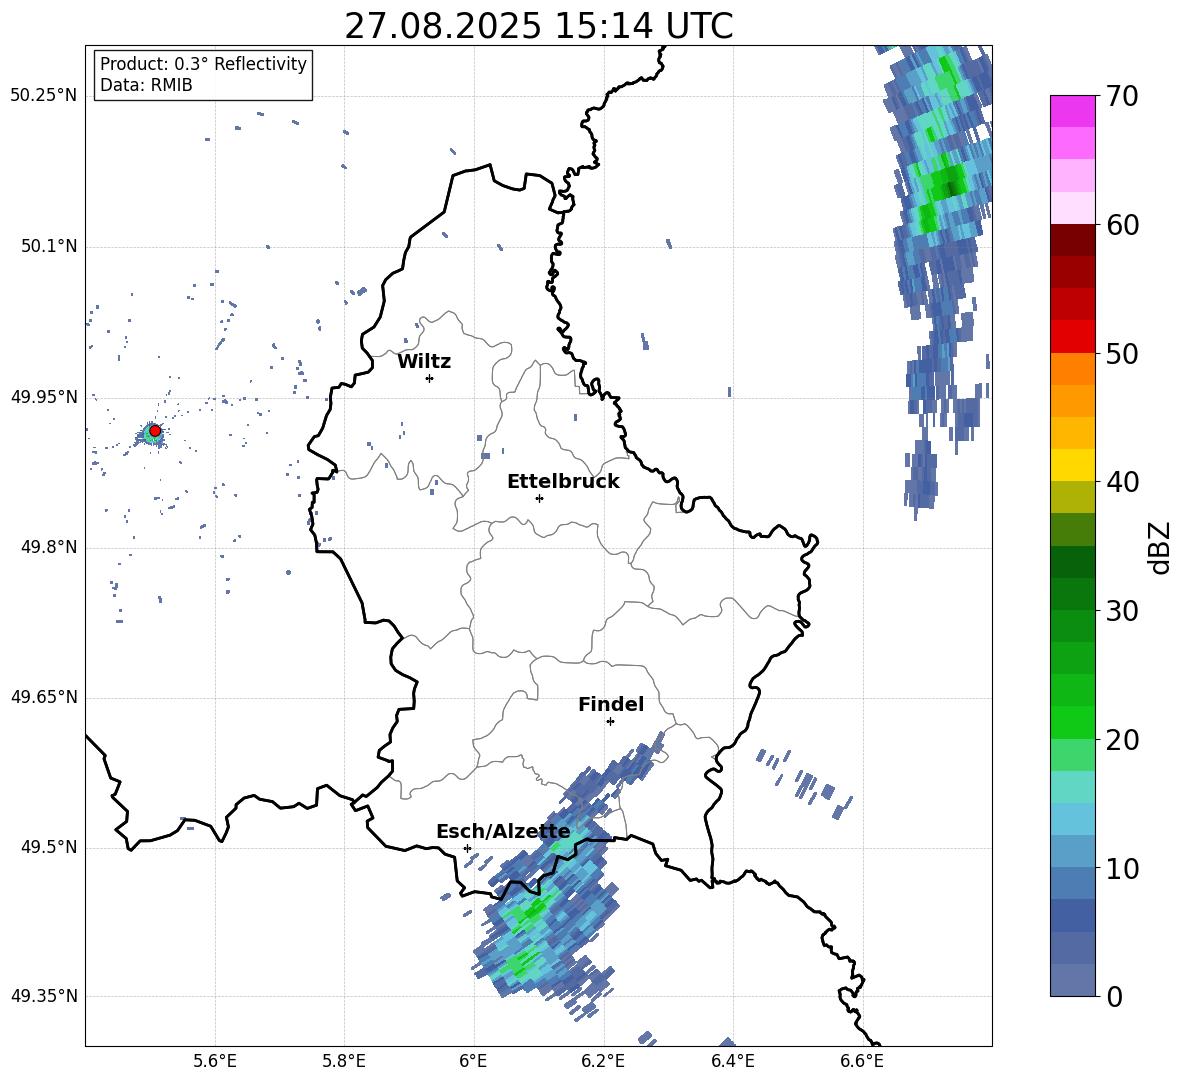Viewport: 1184px width, 1081px height.
Task: Click the 50.25°N latitude label
Action: pyautogui.click(x=44, y=96)
